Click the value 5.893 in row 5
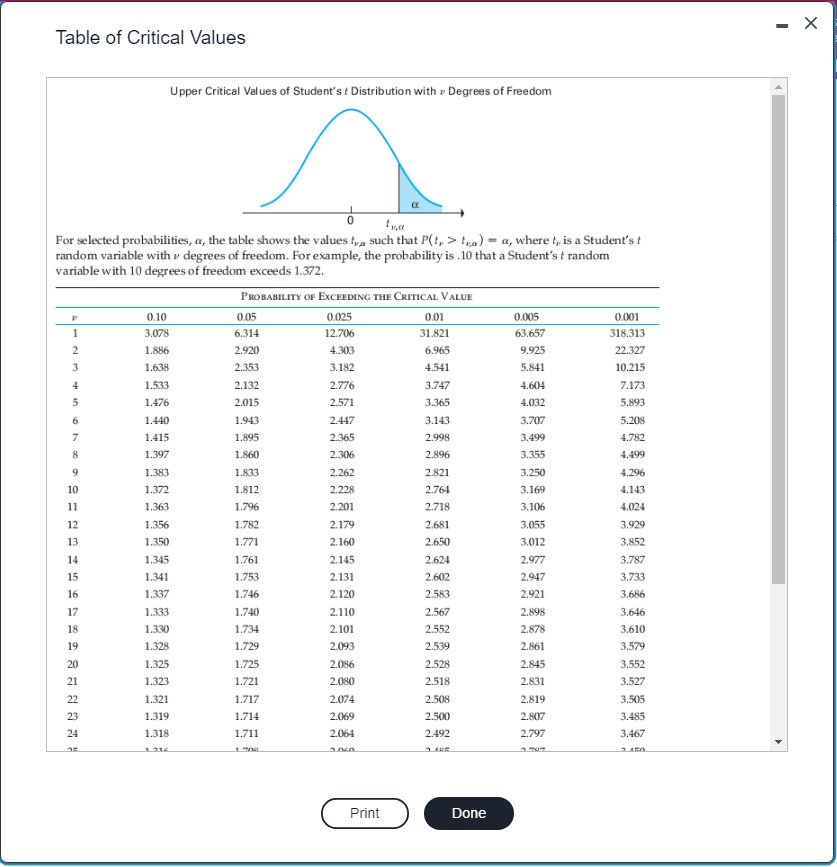Screen dimensions: 837x867 tap(632, 402)
